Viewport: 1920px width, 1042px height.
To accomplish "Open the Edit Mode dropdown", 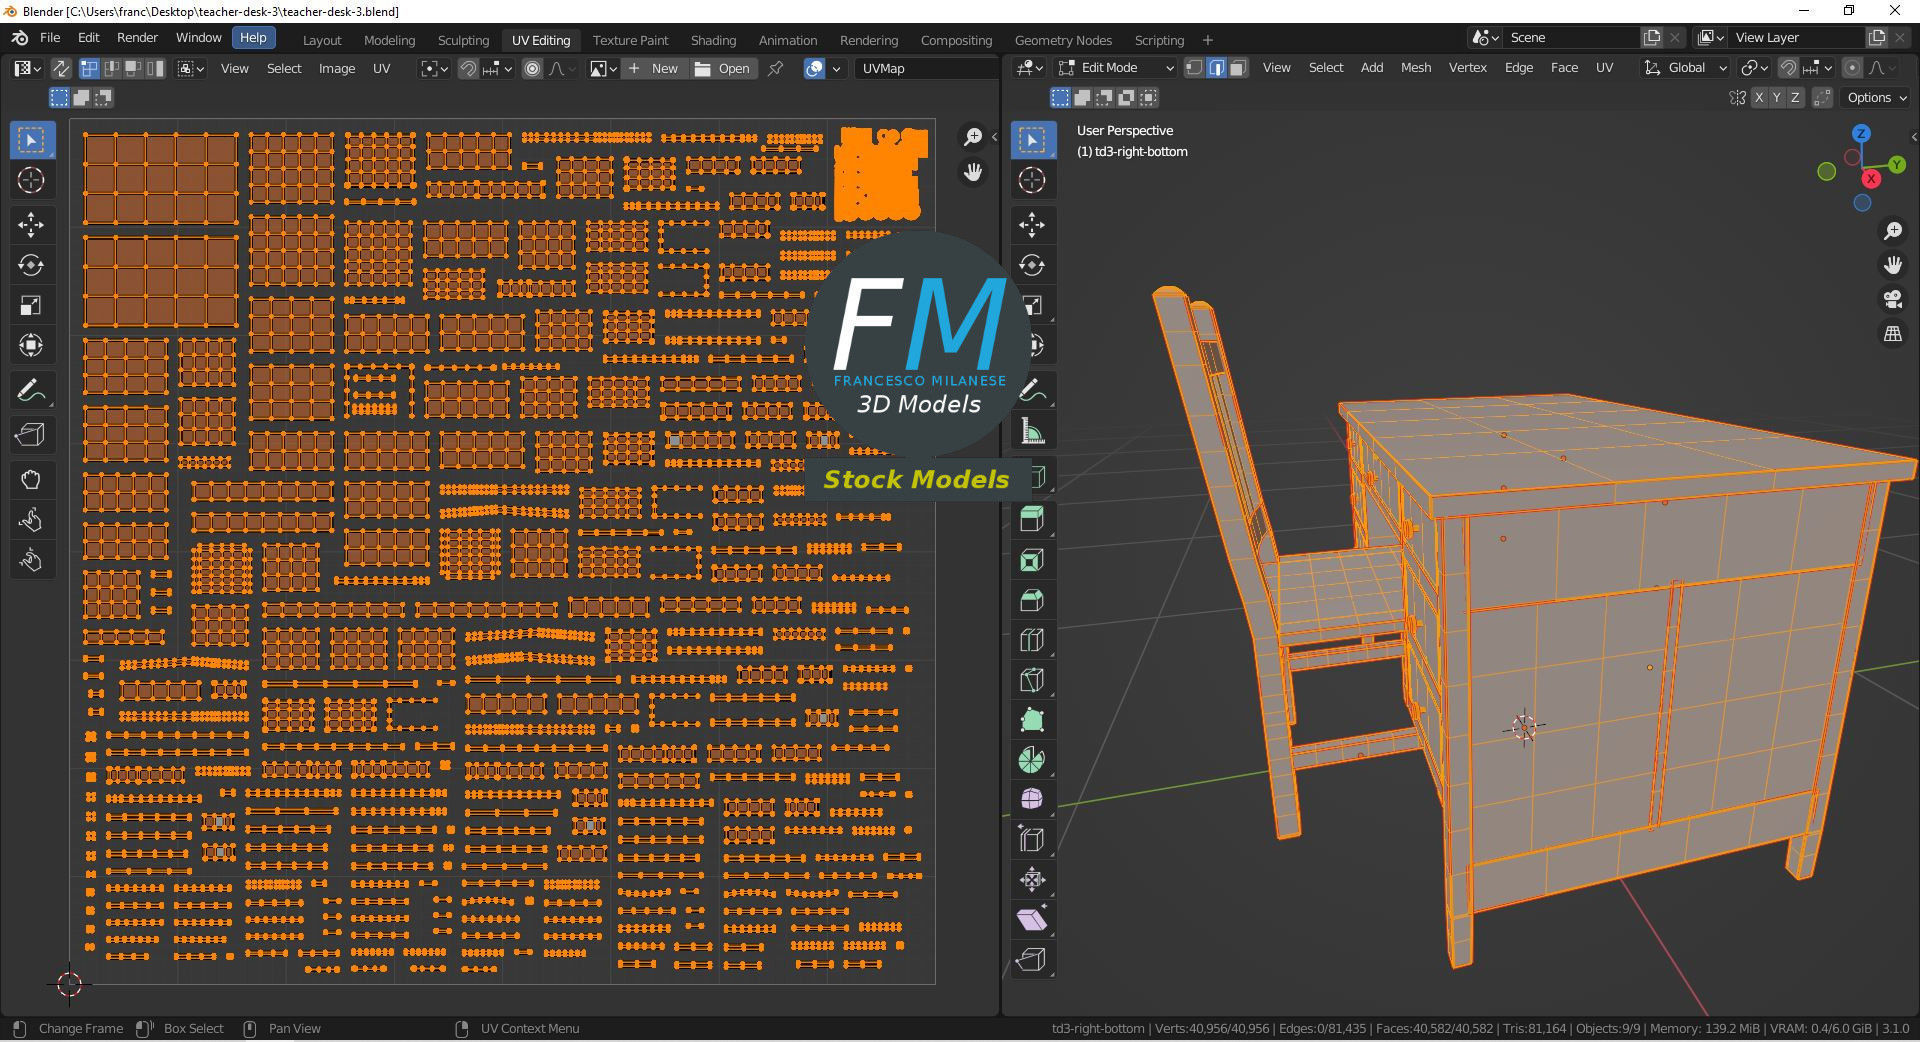I will click(x=1117, y=68).
